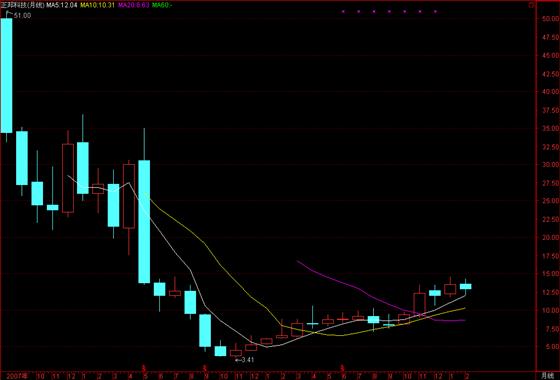Click the purple MA20 indicator label
Viewport: 560px width, 380px height.
pos(134,5)
